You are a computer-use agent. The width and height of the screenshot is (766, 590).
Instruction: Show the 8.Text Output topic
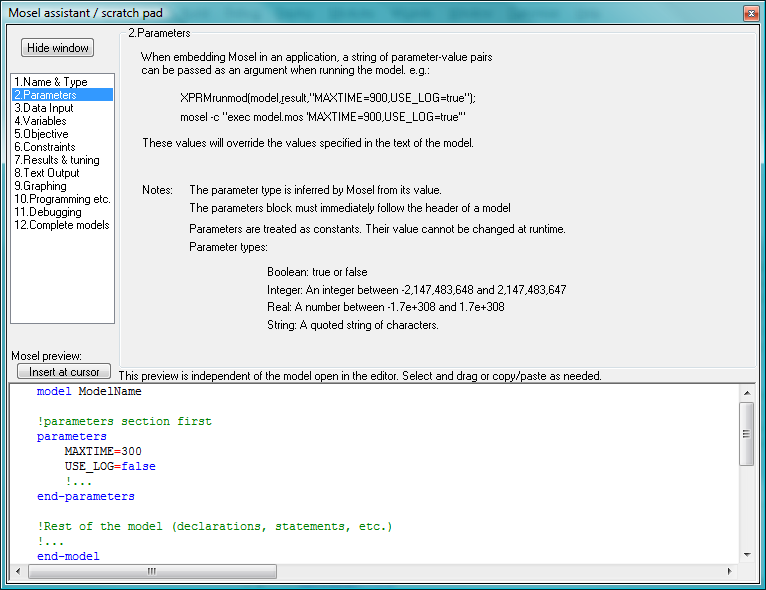pos(47,173)
